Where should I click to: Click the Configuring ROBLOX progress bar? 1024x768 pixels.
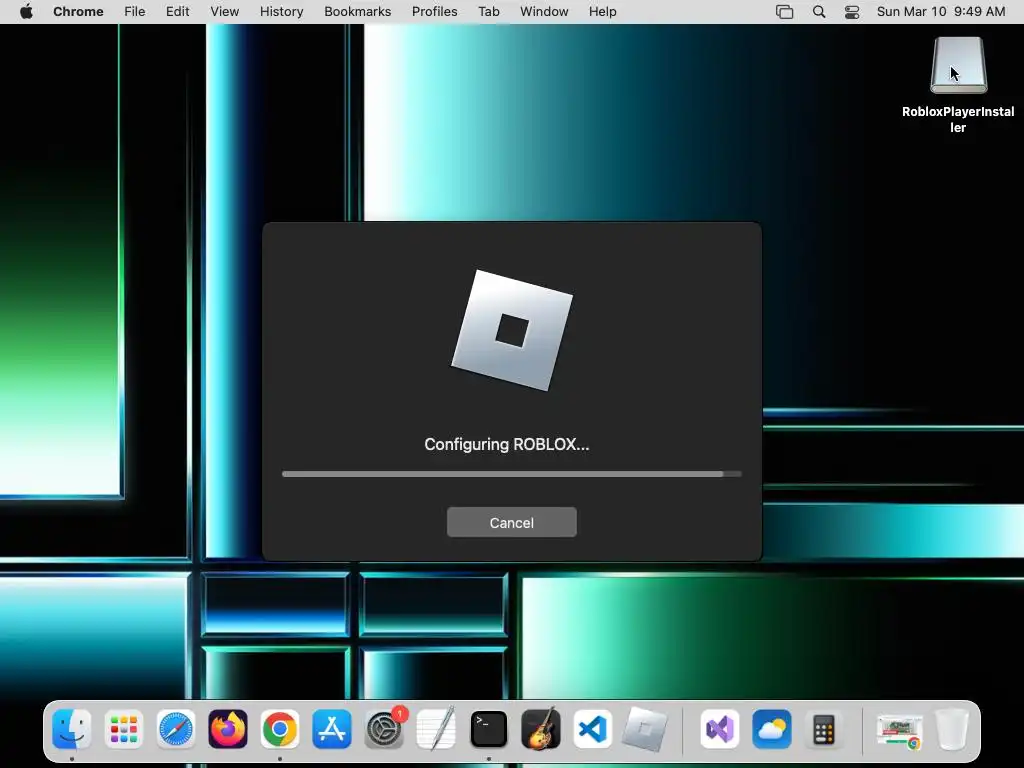click(x=511, y=474)
